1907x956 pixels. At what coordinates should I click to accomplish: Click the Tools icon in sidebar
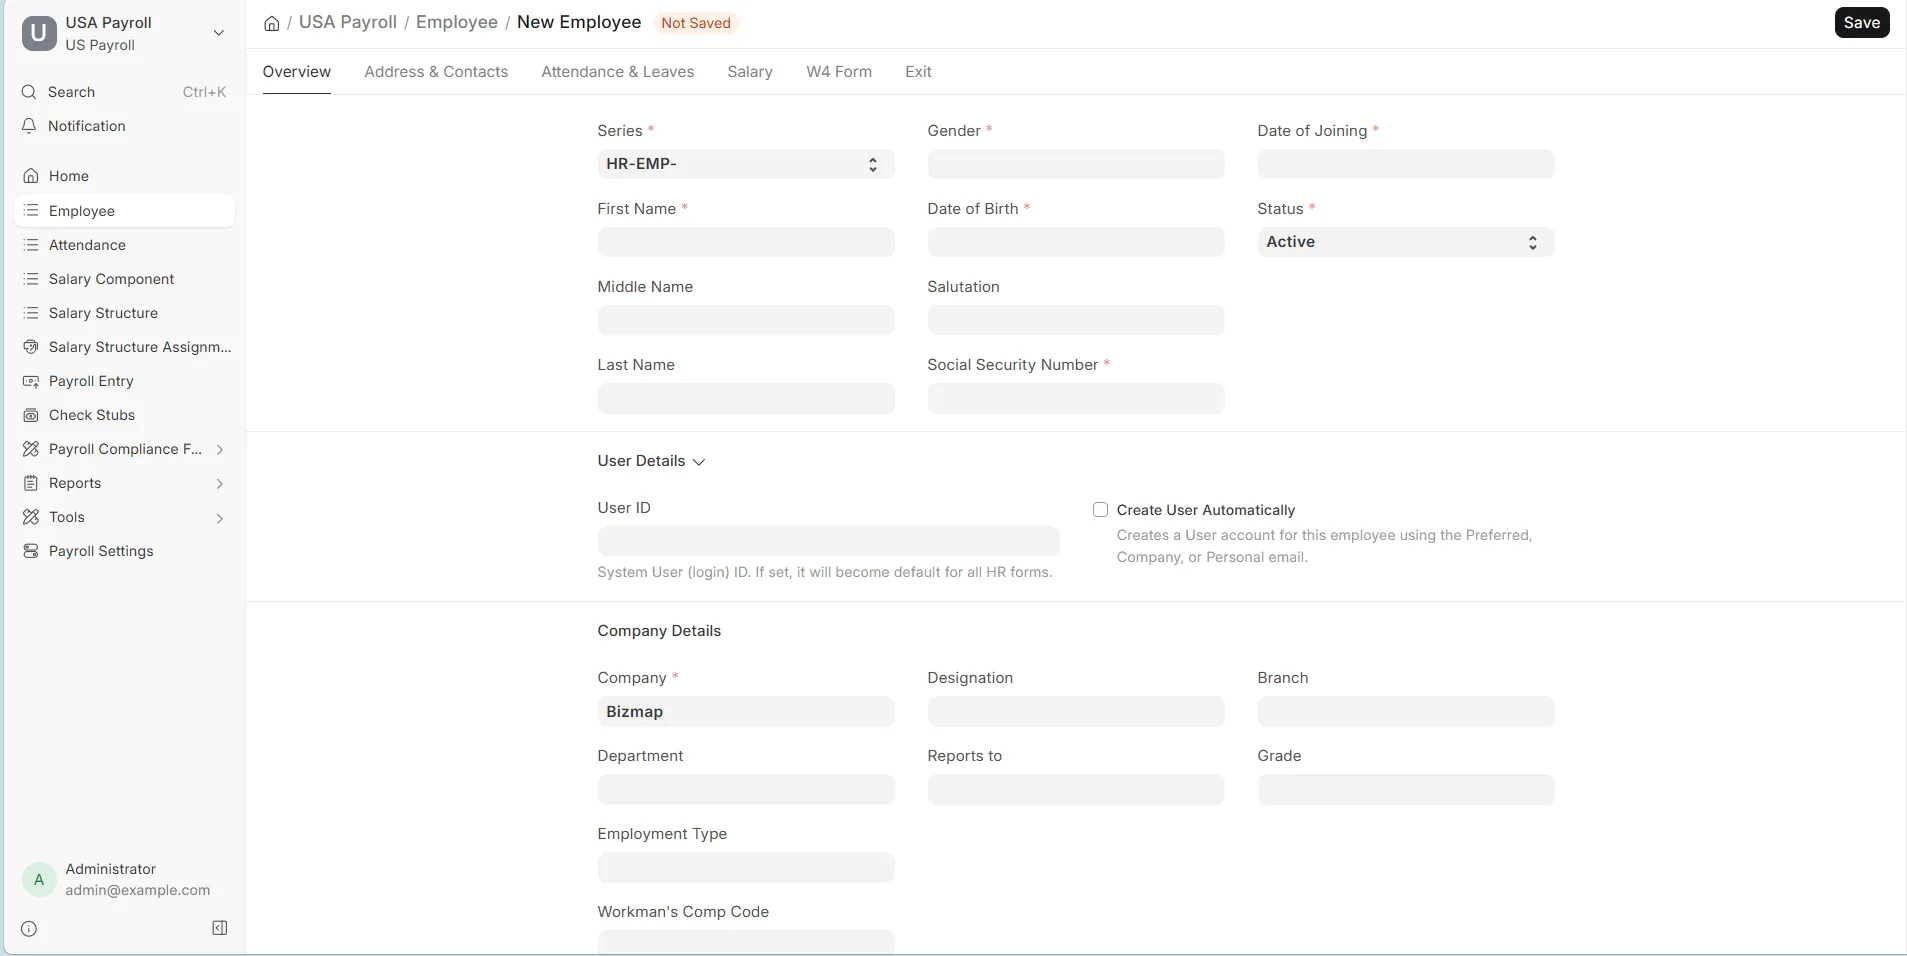click(31, 517)
